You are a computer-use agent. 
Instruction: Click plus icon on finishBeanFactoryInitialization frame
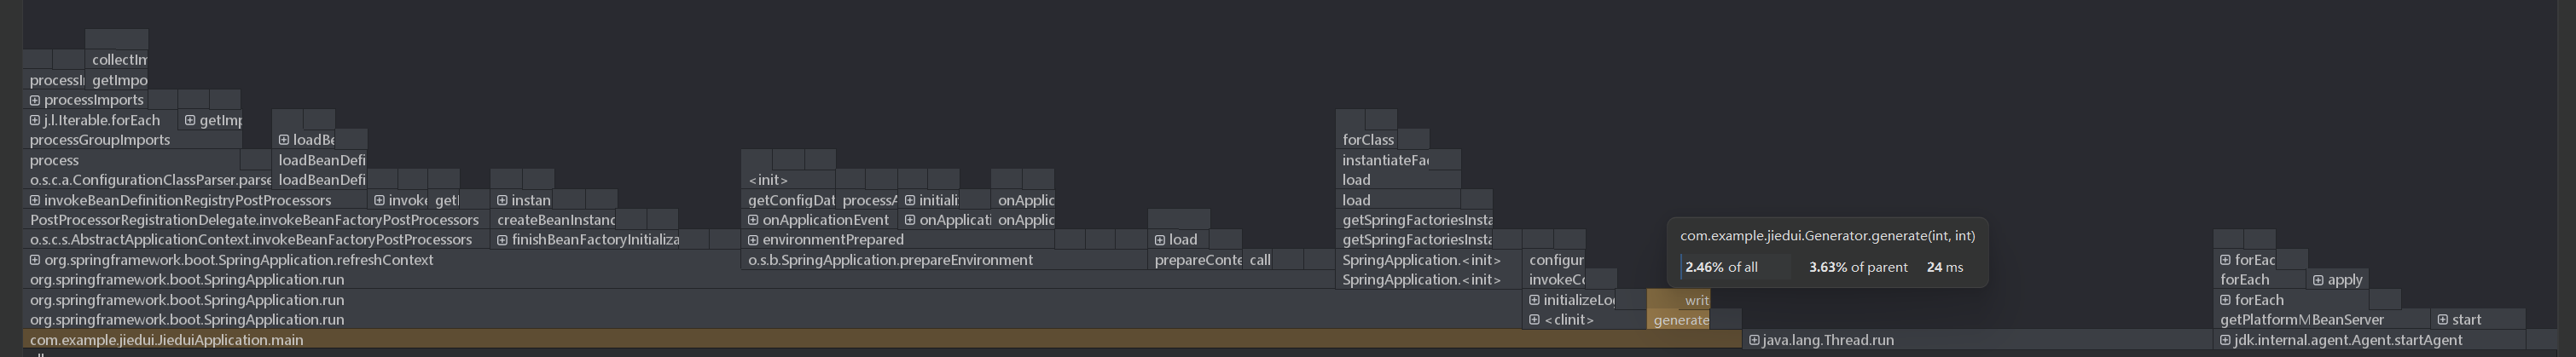502,240
